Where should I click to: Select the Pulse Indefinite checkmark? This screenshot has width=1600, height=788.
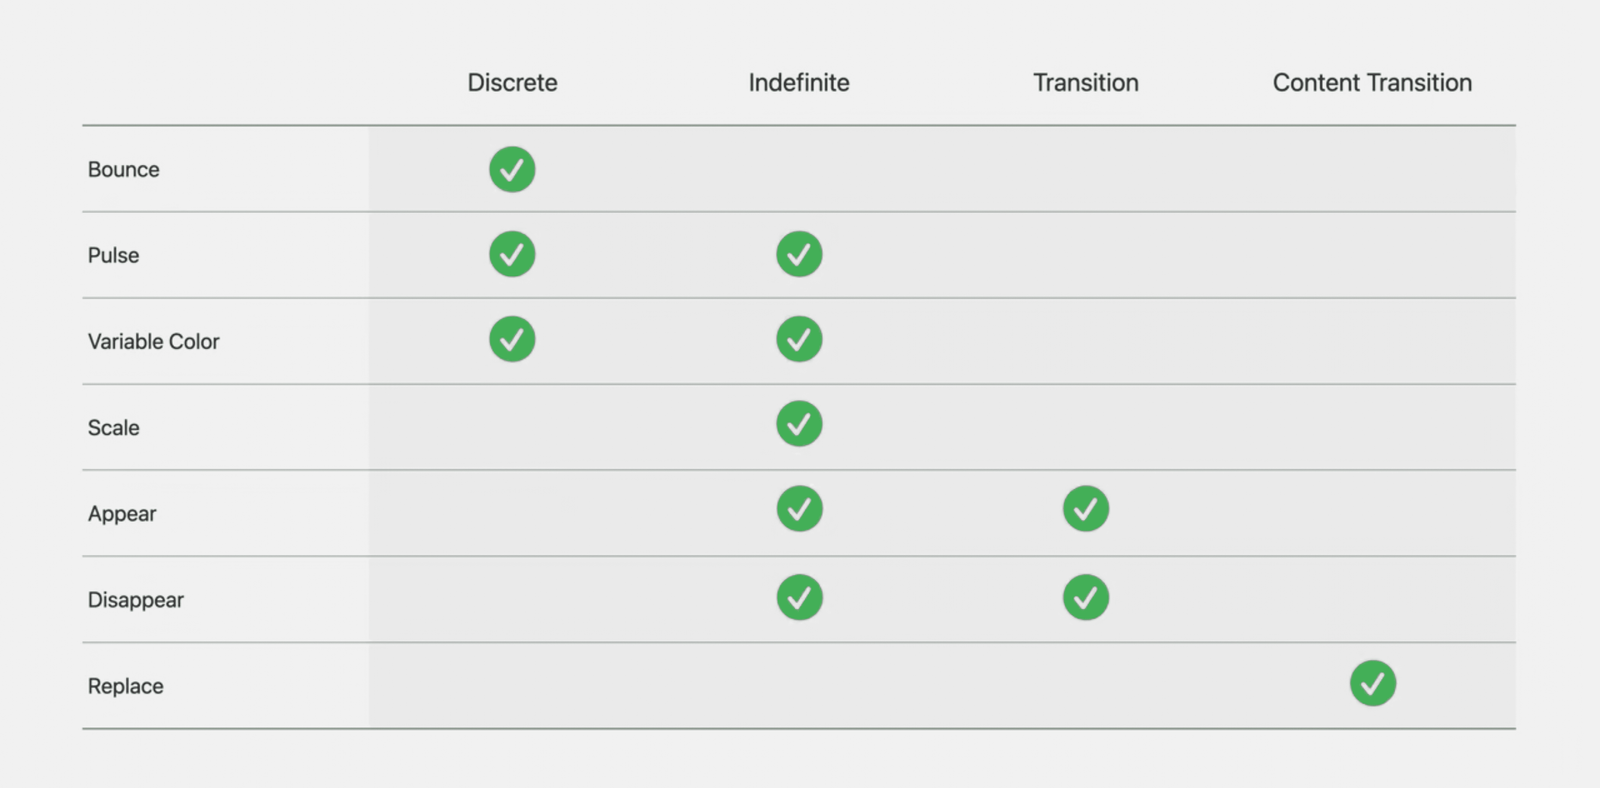coord(799,254)
